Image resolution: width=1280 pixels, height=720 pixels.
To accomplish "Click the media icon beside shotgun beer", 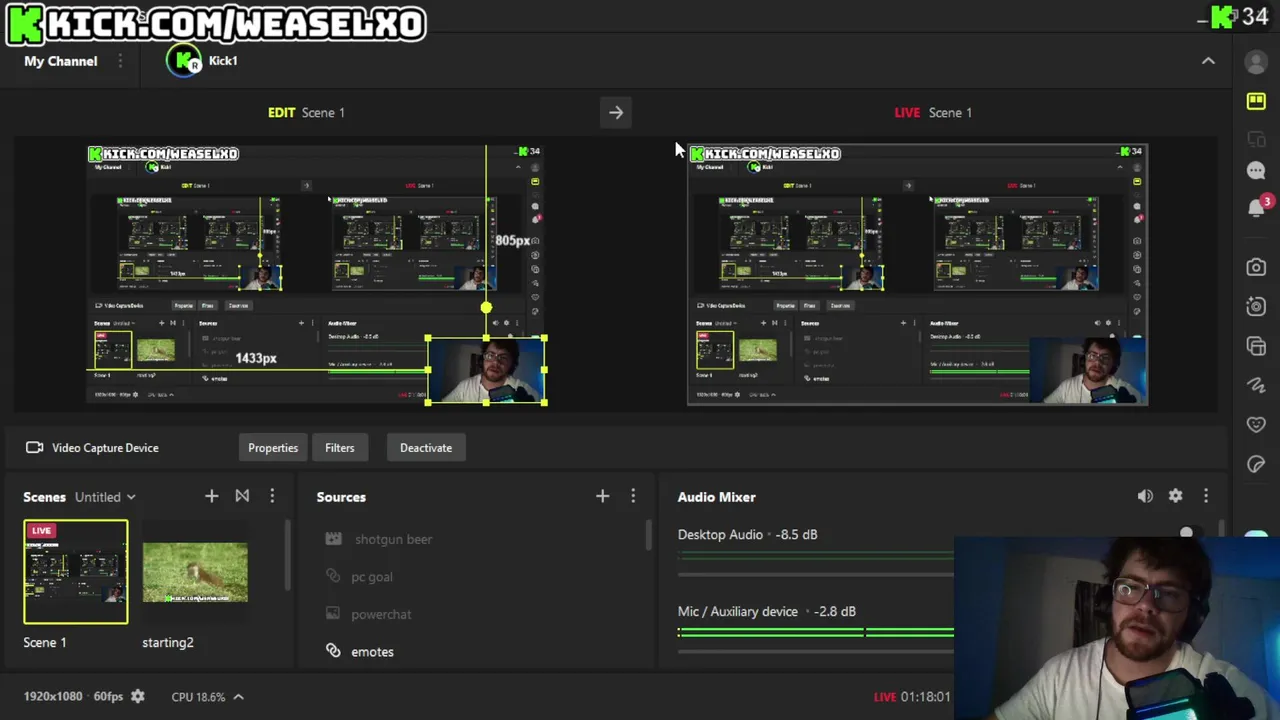I will 333,539.
